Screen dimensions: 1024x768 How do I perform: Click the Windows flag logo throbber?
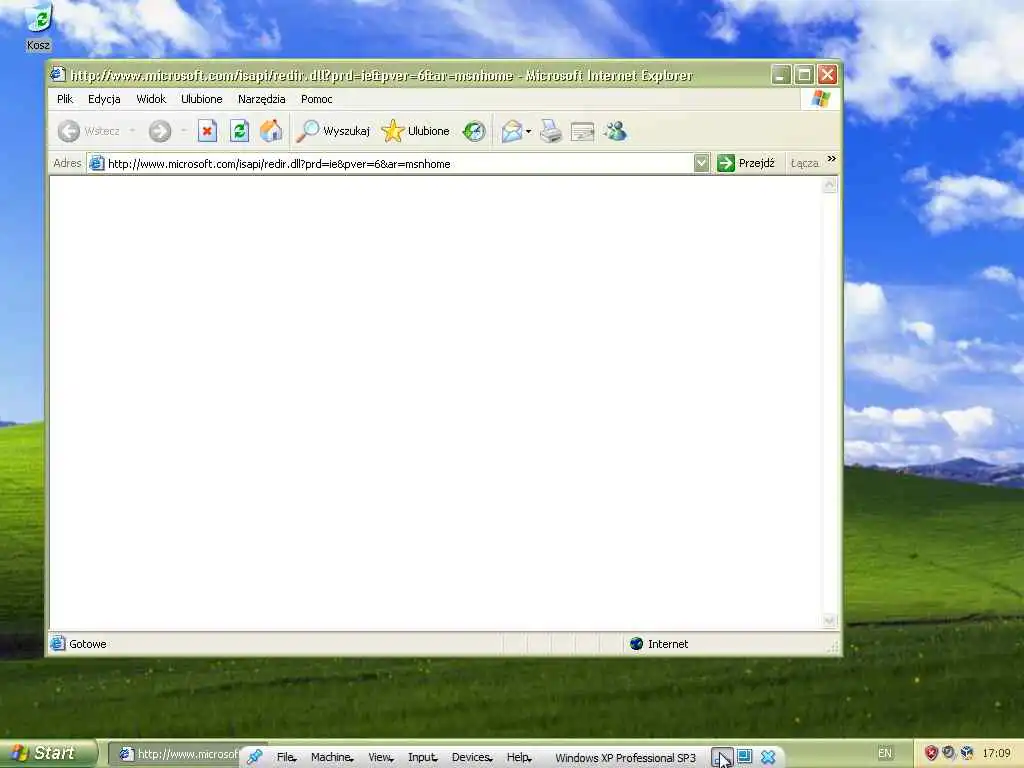pos(820,99)
